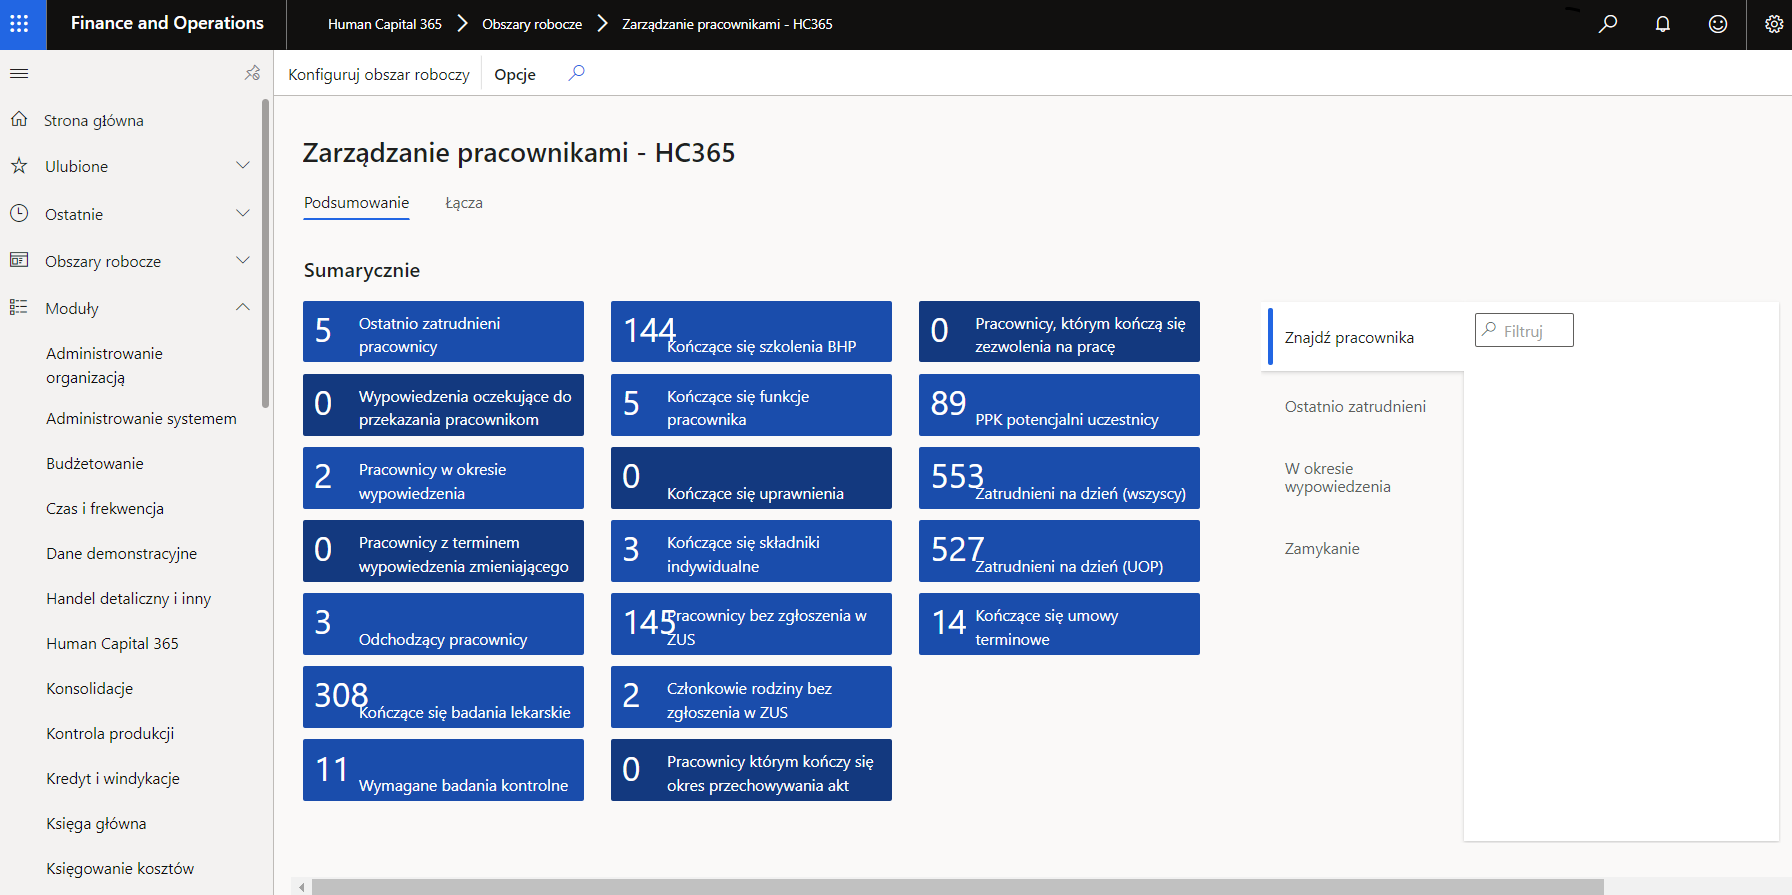Open the Kończące się szkolenia BHP tile
This screenshot has width=1792, height=895.
(x=751, y=331)
